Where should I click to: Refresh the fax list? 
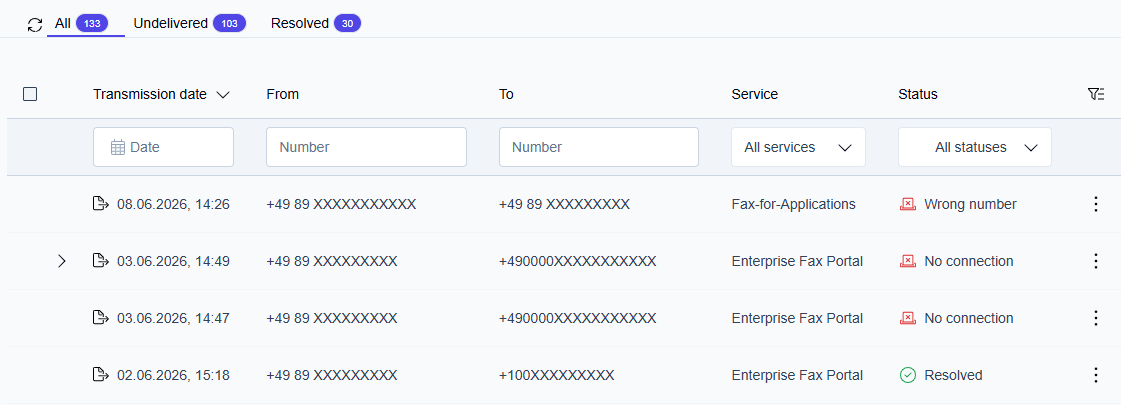[35, 24]
